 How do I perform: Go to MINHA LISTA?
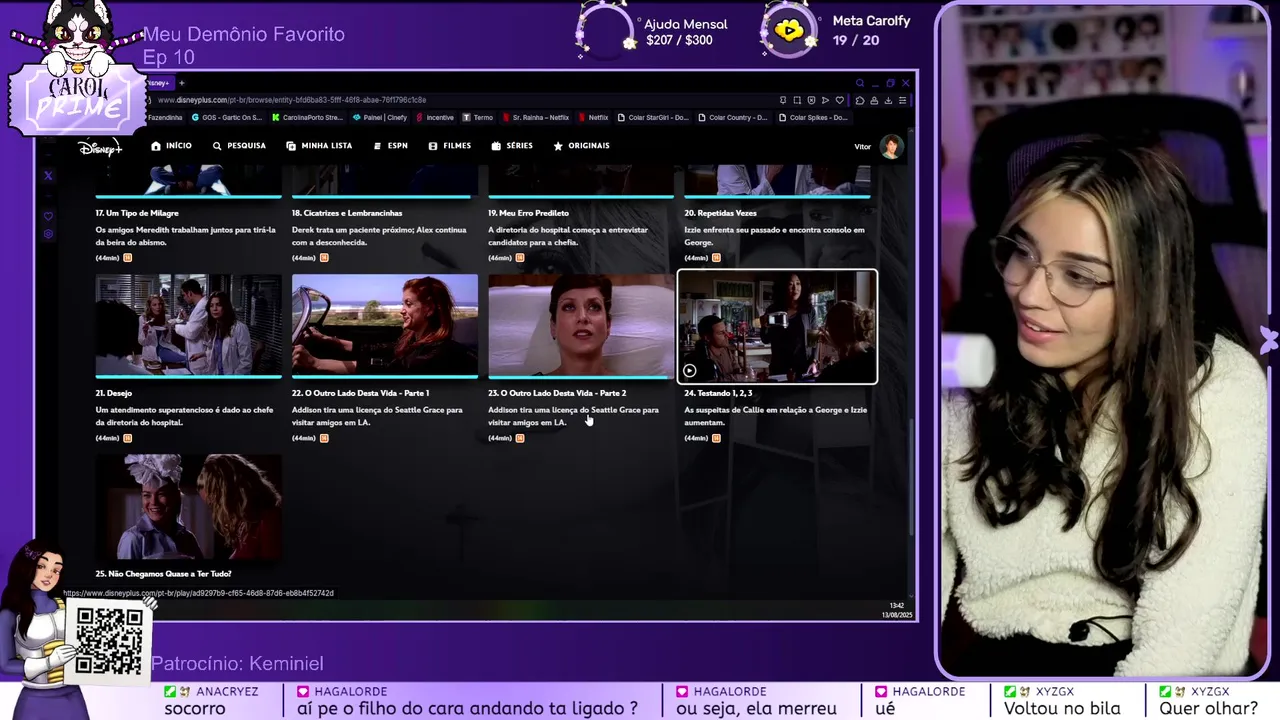click(x=319, y=146)
